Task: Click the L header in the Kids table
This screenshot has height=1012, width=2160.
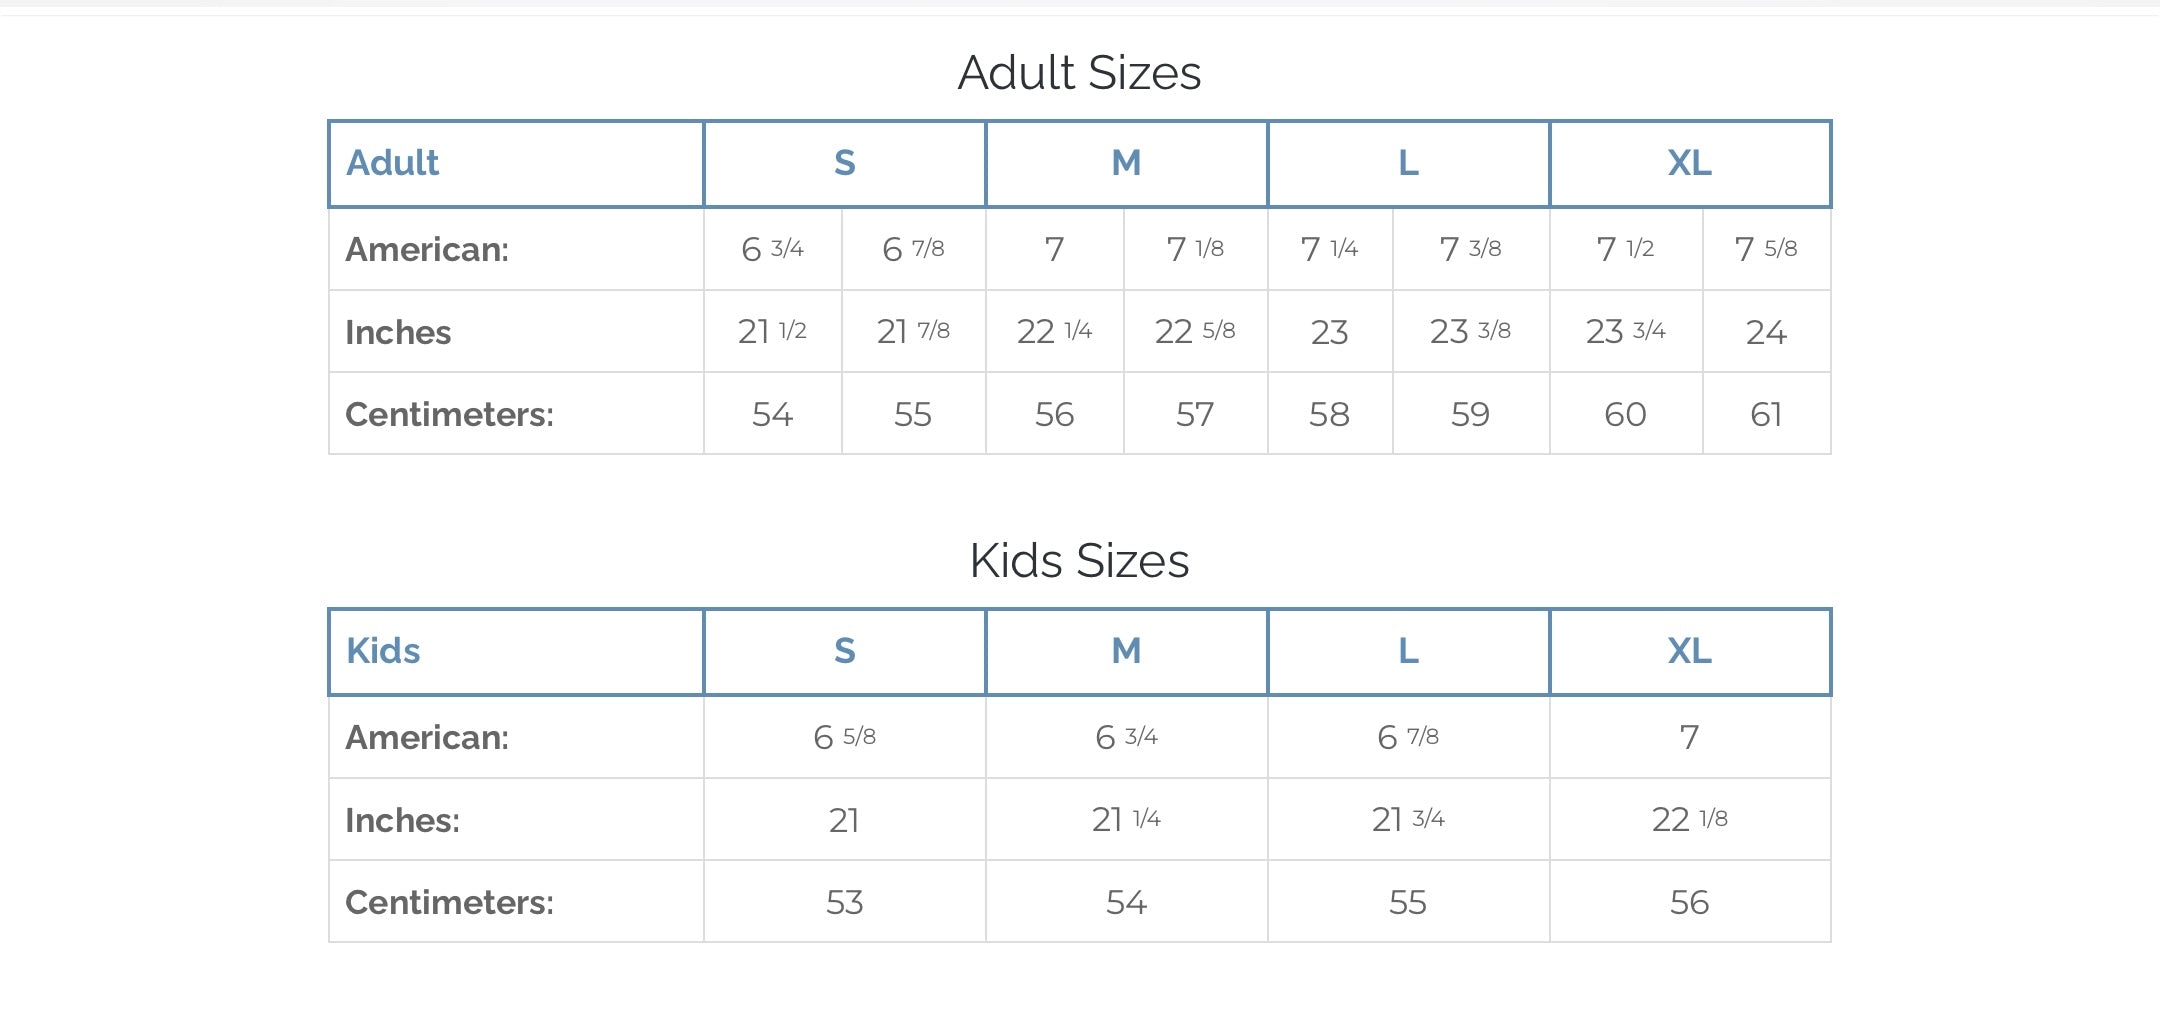Action: click(1408, 651)
